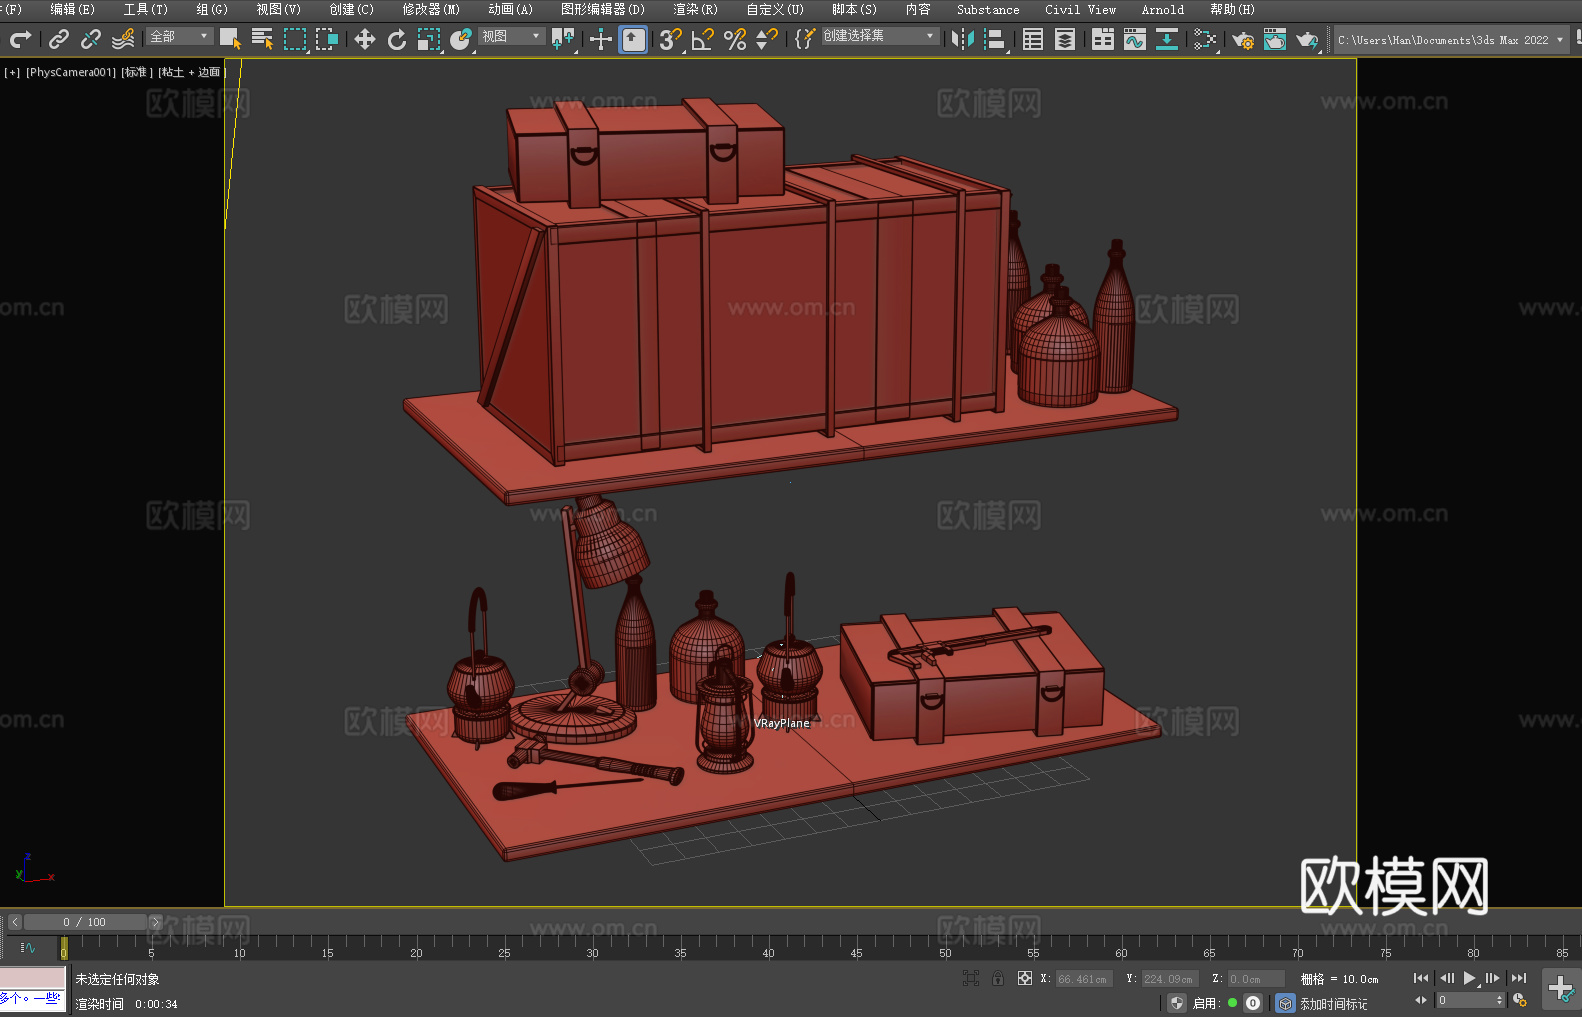
Task: Toggle Absolute/Offset transform mode icon
Action: point(1025,979)
